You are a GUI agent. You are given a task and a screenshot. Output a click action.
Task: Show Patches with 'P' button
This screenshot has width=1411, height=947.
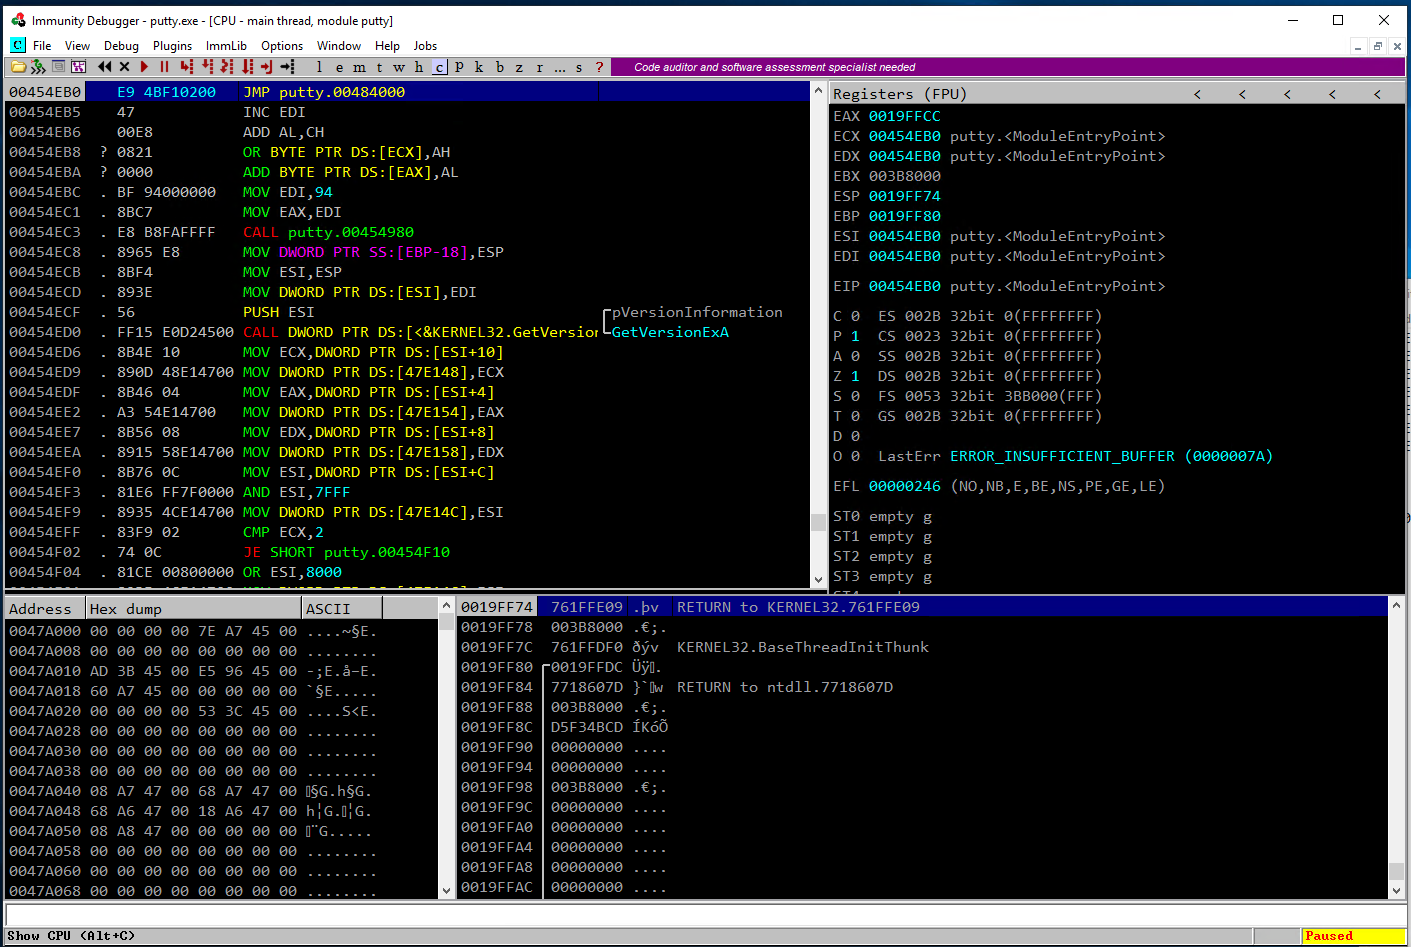459,67
